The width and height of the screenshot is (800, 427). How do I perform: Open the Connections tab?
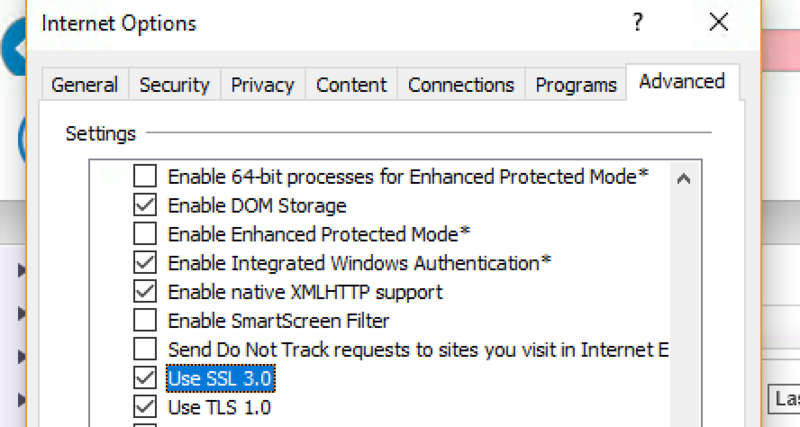461,85
